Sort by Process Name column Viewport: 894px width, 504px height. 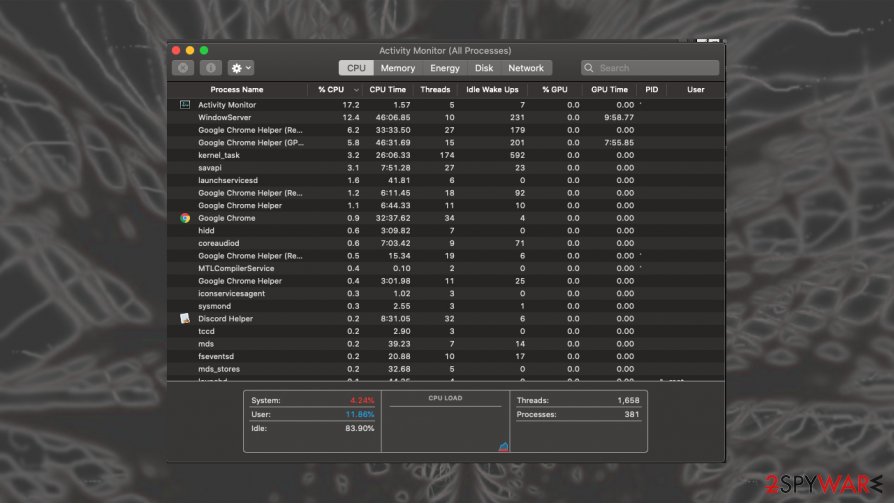tap(237, 90)
